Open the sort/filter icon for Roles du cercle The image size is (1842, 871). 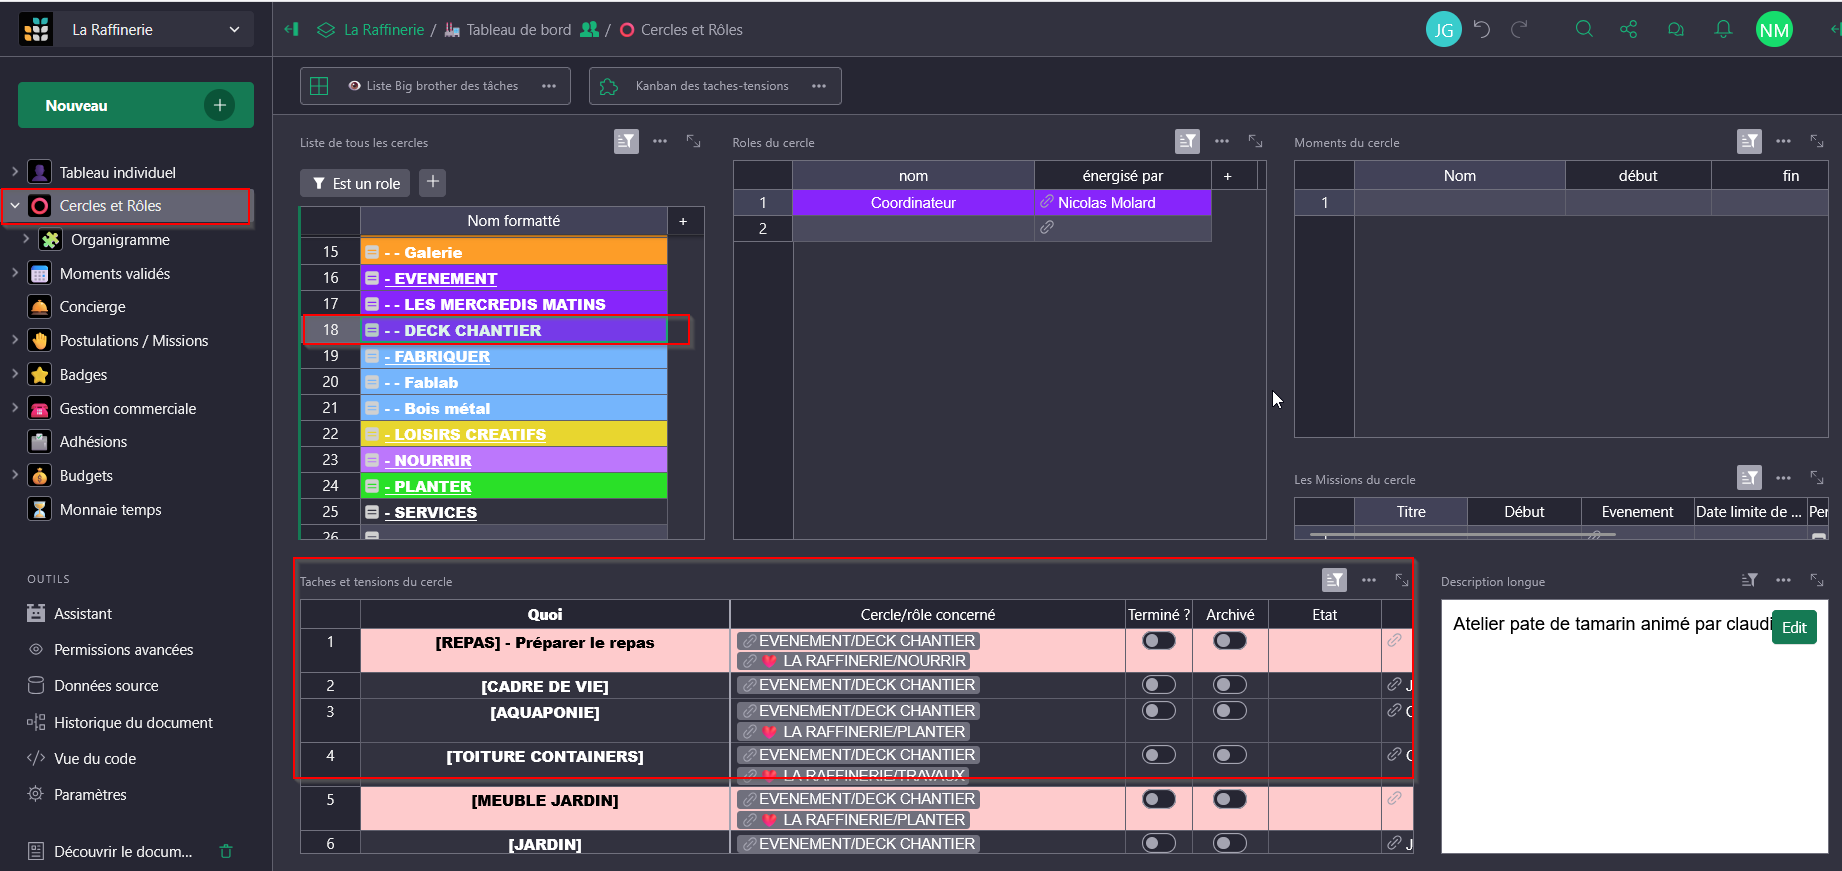[1187, 142]
